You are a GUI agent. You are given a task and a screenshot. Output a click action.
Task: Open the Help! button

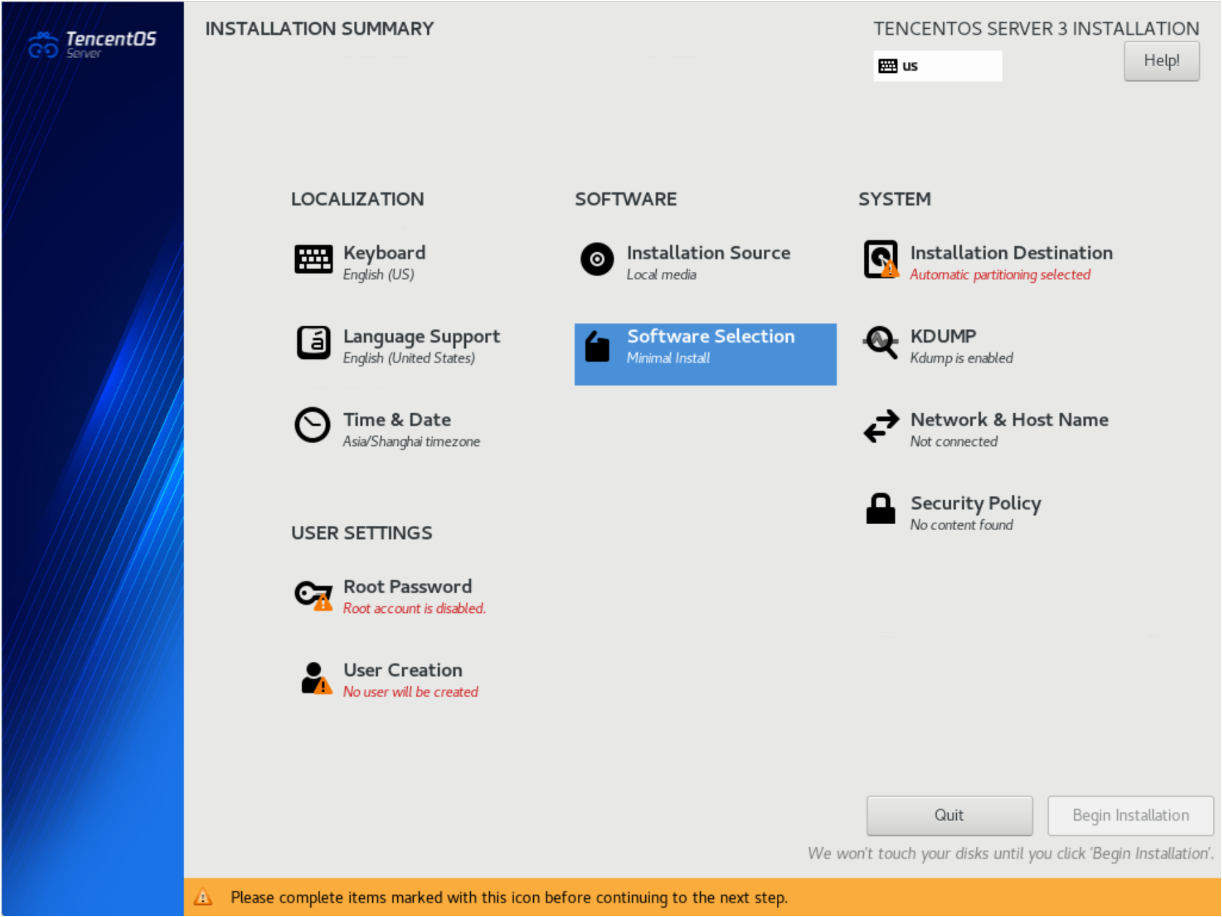coord(1162,60)
